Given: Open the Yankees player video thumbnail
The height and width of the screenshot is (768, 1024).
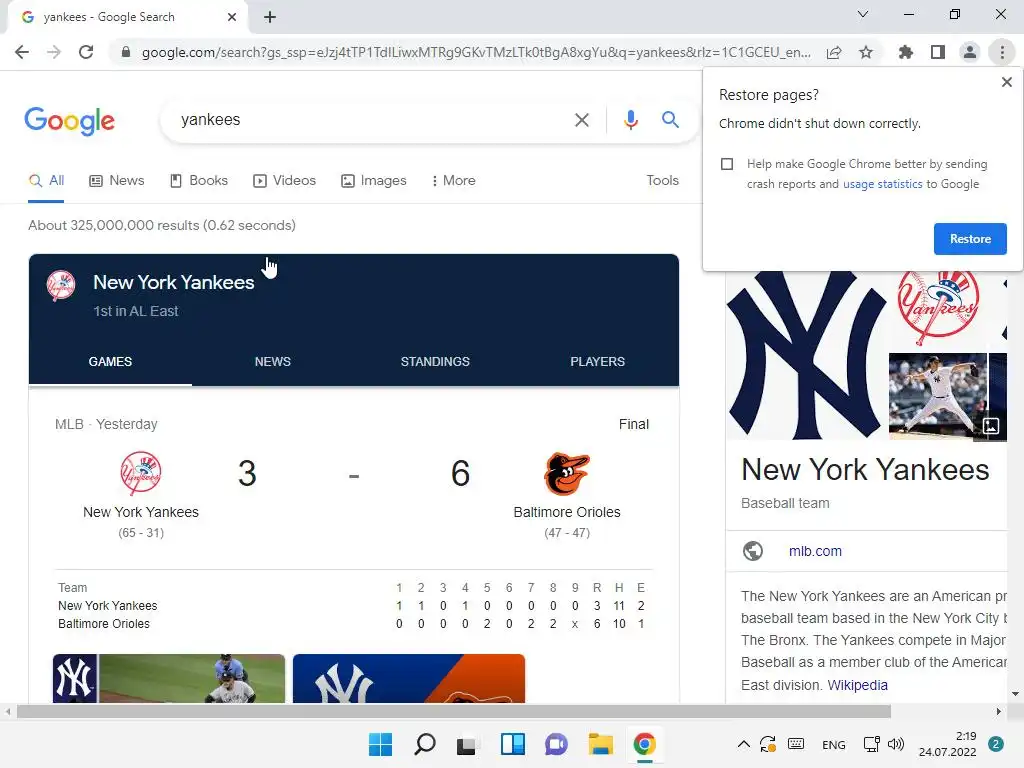Looking at the screenshot, I should tap(168, 679).
